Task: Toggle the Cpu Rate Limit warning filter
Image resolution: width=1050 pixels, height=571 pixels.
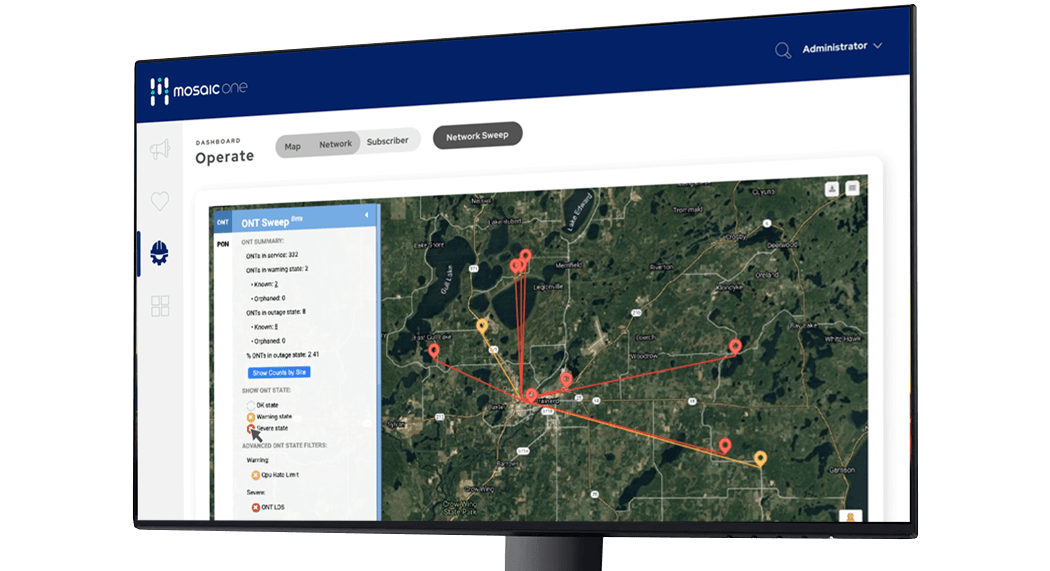Action: click(255, 475)
